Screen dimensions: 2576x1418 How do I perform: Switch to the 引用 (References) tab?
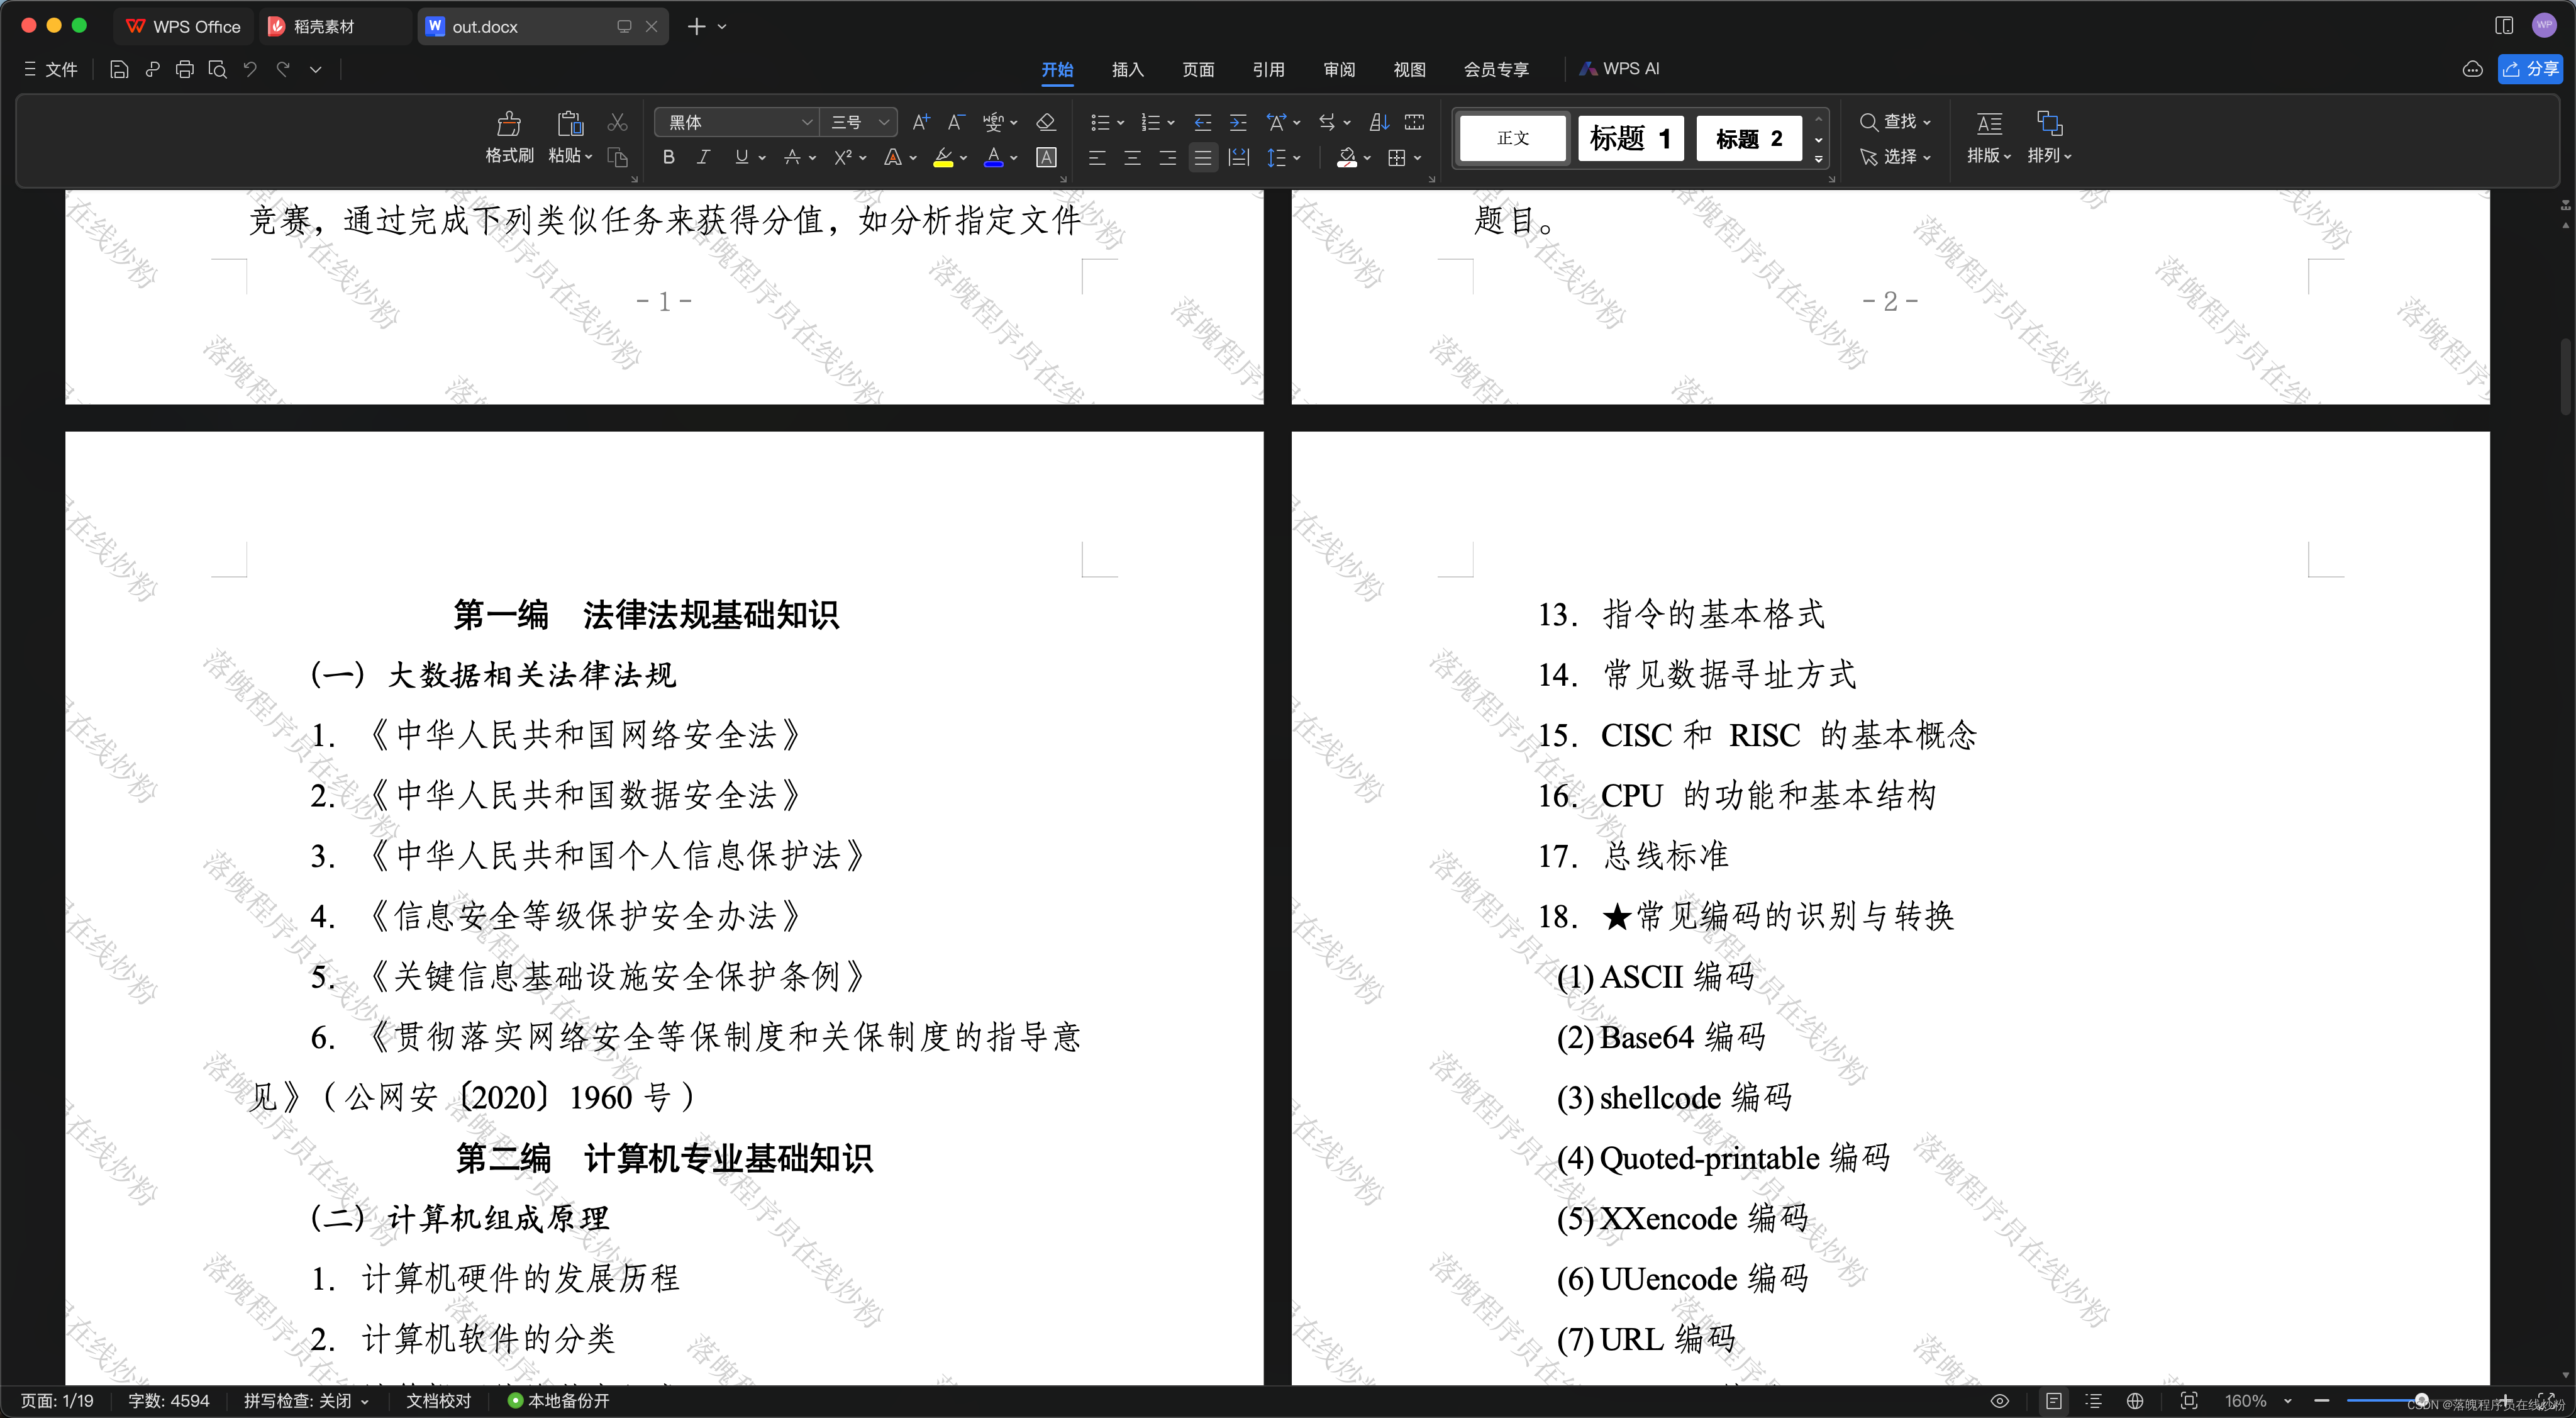click(x=1268, y=69)
